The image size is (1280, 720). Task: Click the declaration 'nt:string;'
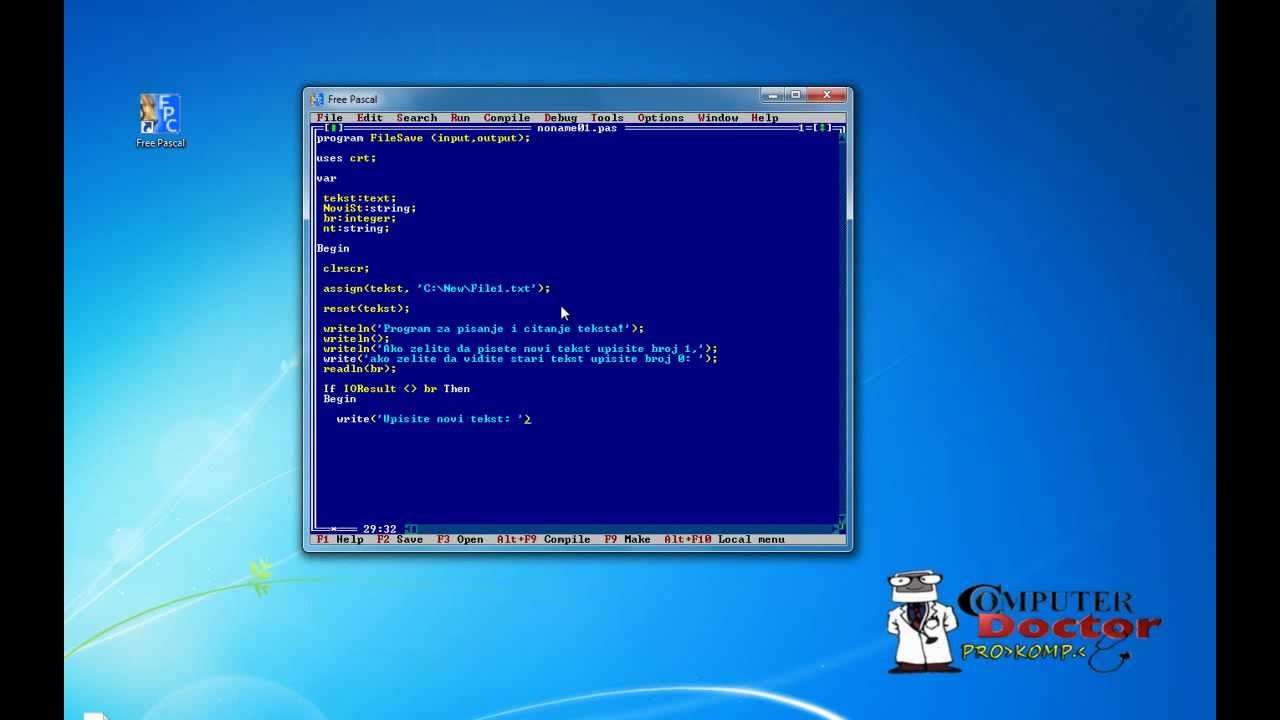(x=356, y=228)
